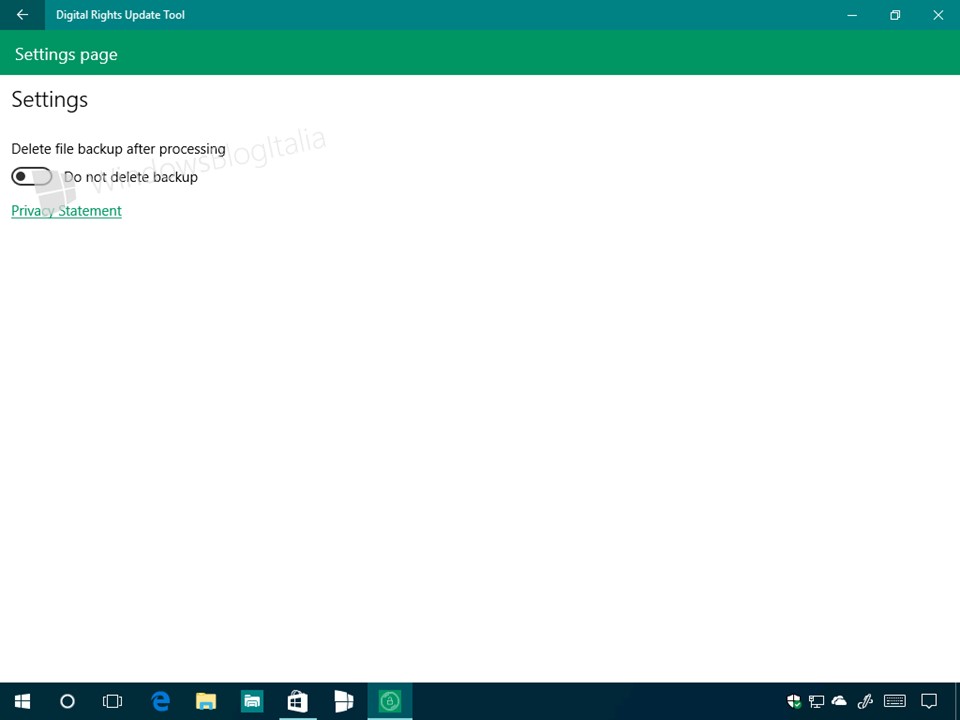
Task: Restore down the application window
Action: click(x=895, y=15)
